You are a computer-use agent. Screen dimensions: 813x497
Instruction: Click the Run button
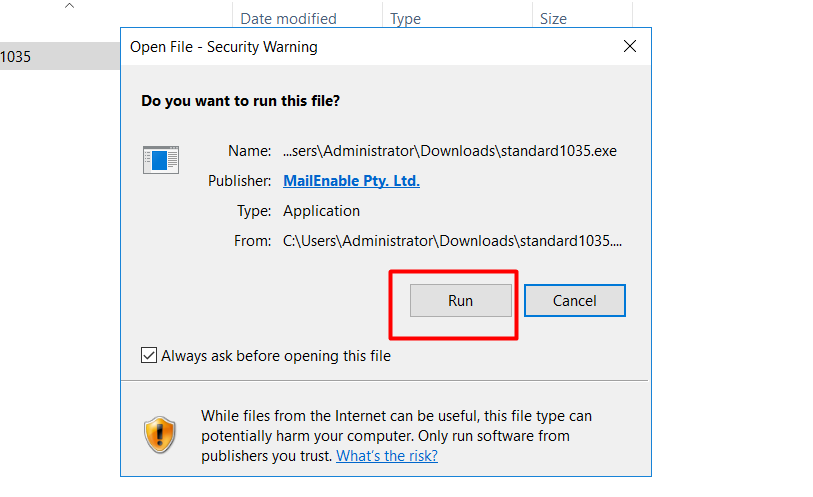point(460,301)
